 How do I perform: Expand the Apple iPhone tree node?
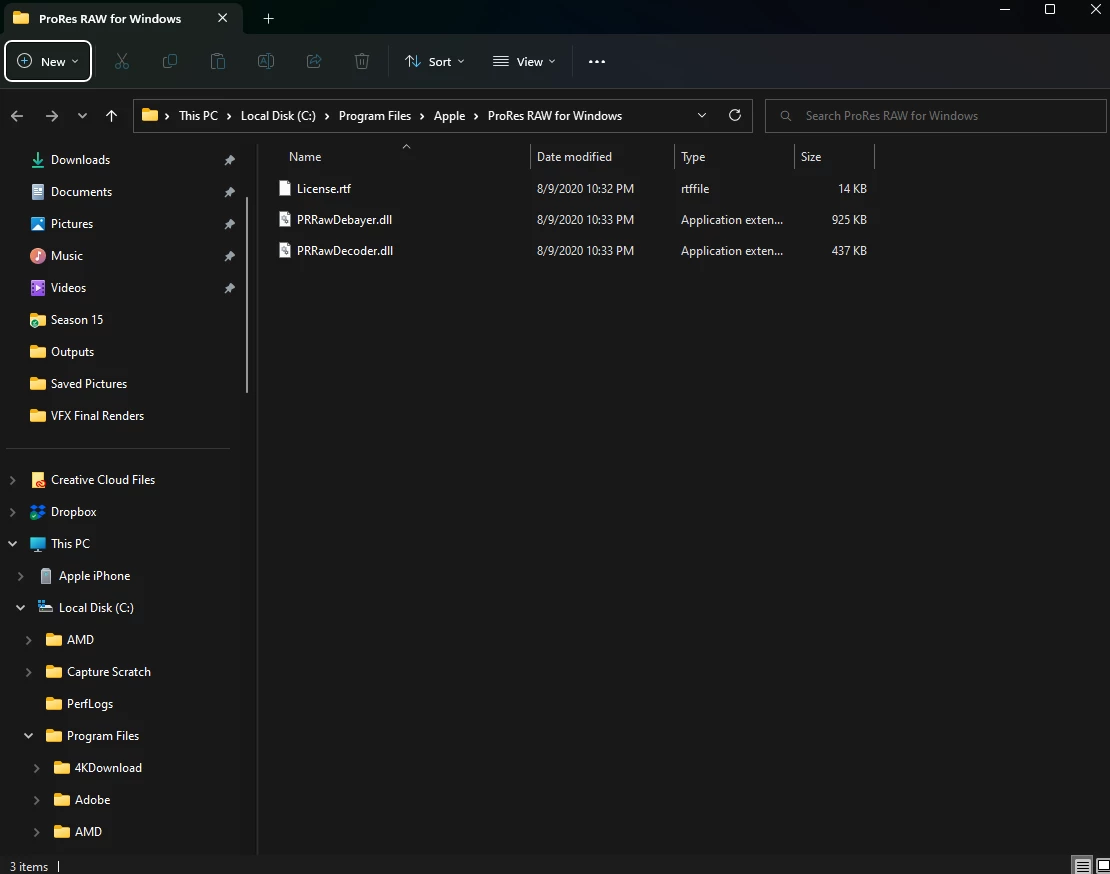pos(21,576)
